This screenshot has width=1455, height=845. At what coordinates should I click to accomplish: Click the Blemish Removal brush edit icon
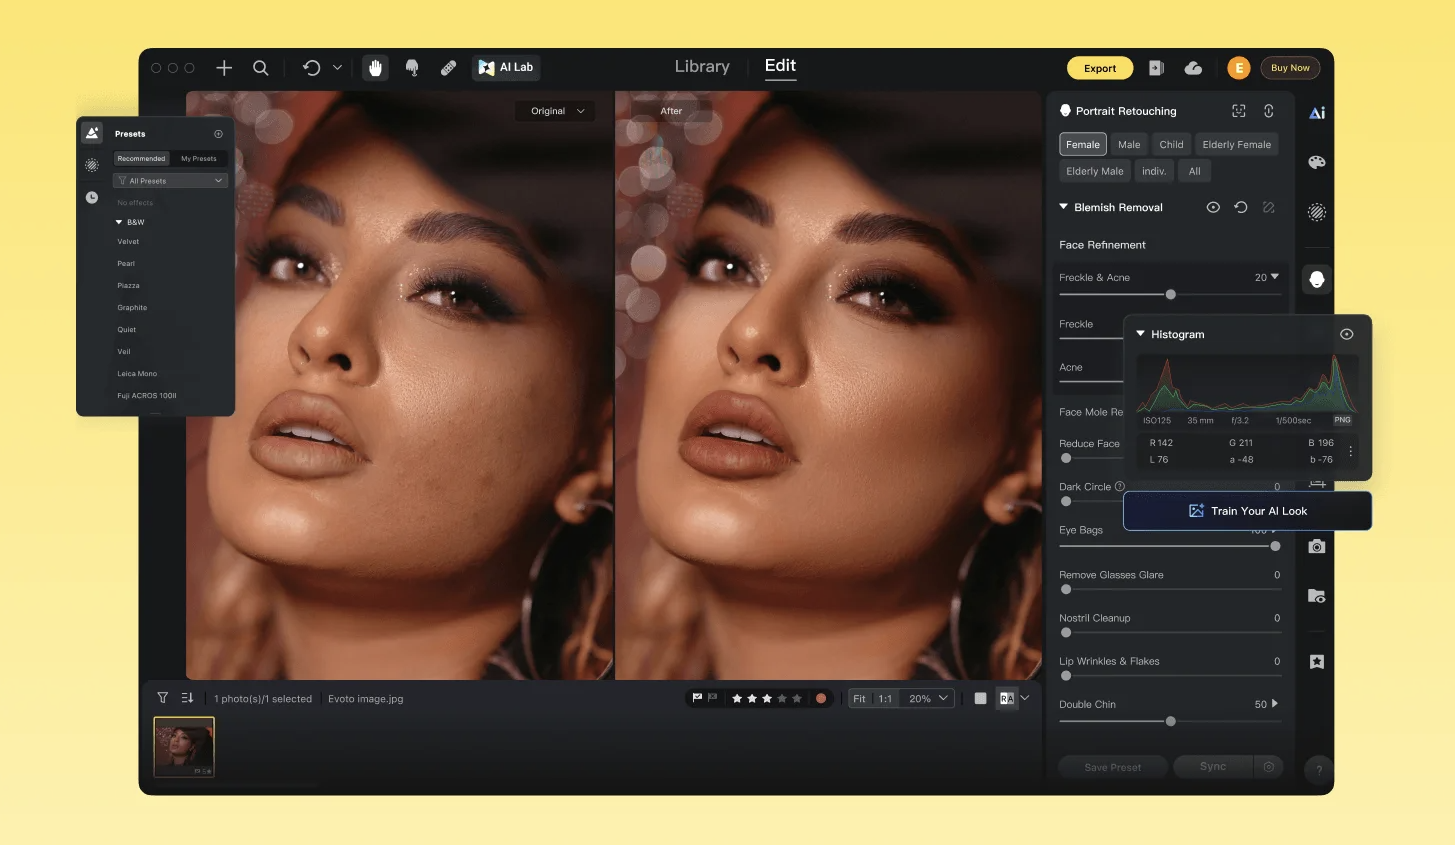pyautogui.click(x=1269, y=207)
